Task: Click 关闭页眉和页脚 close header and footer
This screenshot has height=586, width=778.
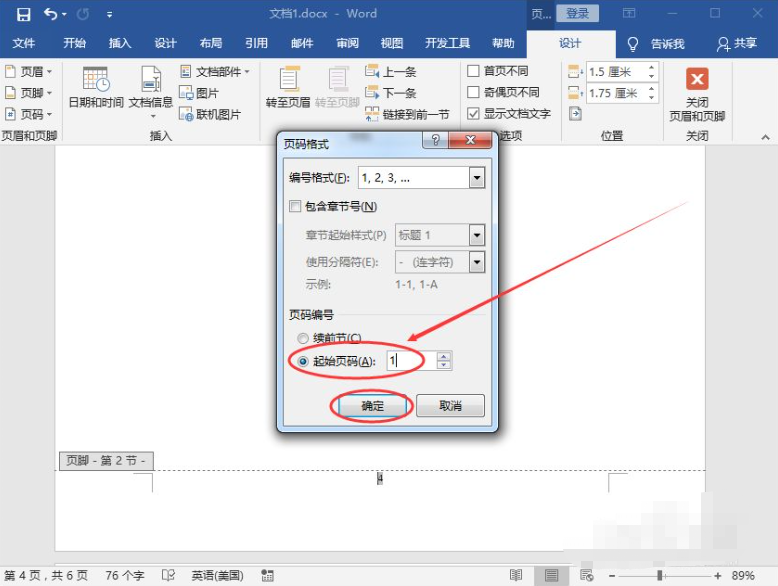Action: 697,94
